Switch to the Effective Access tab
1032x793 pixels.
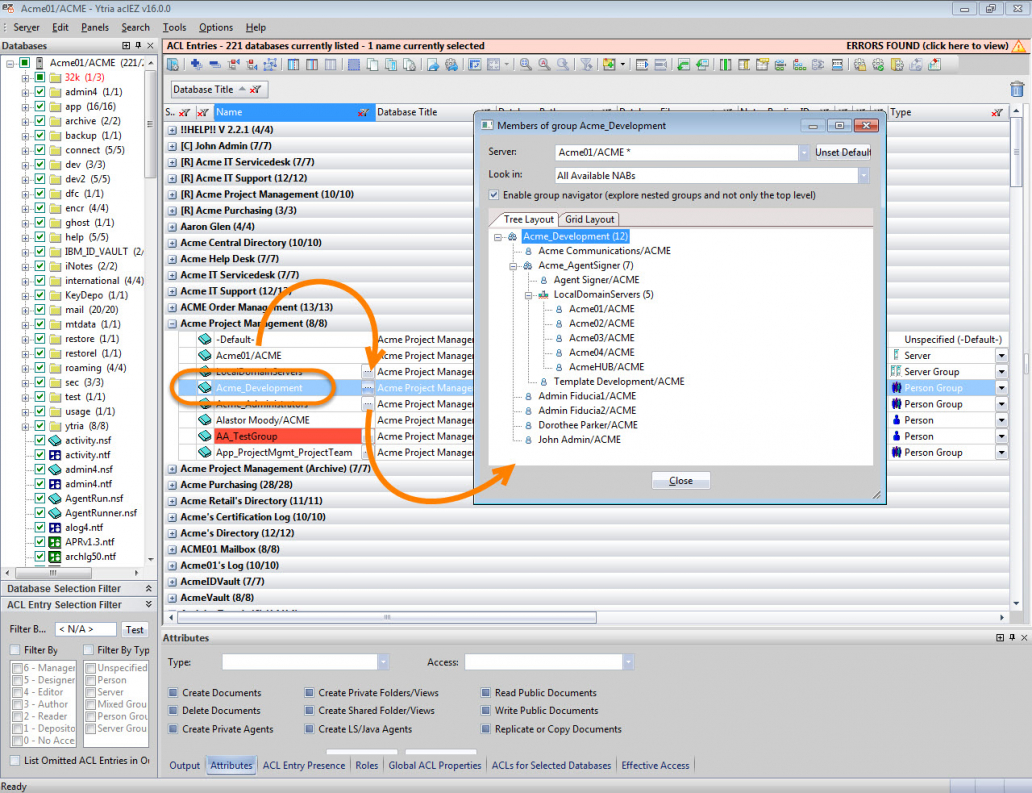655,765
